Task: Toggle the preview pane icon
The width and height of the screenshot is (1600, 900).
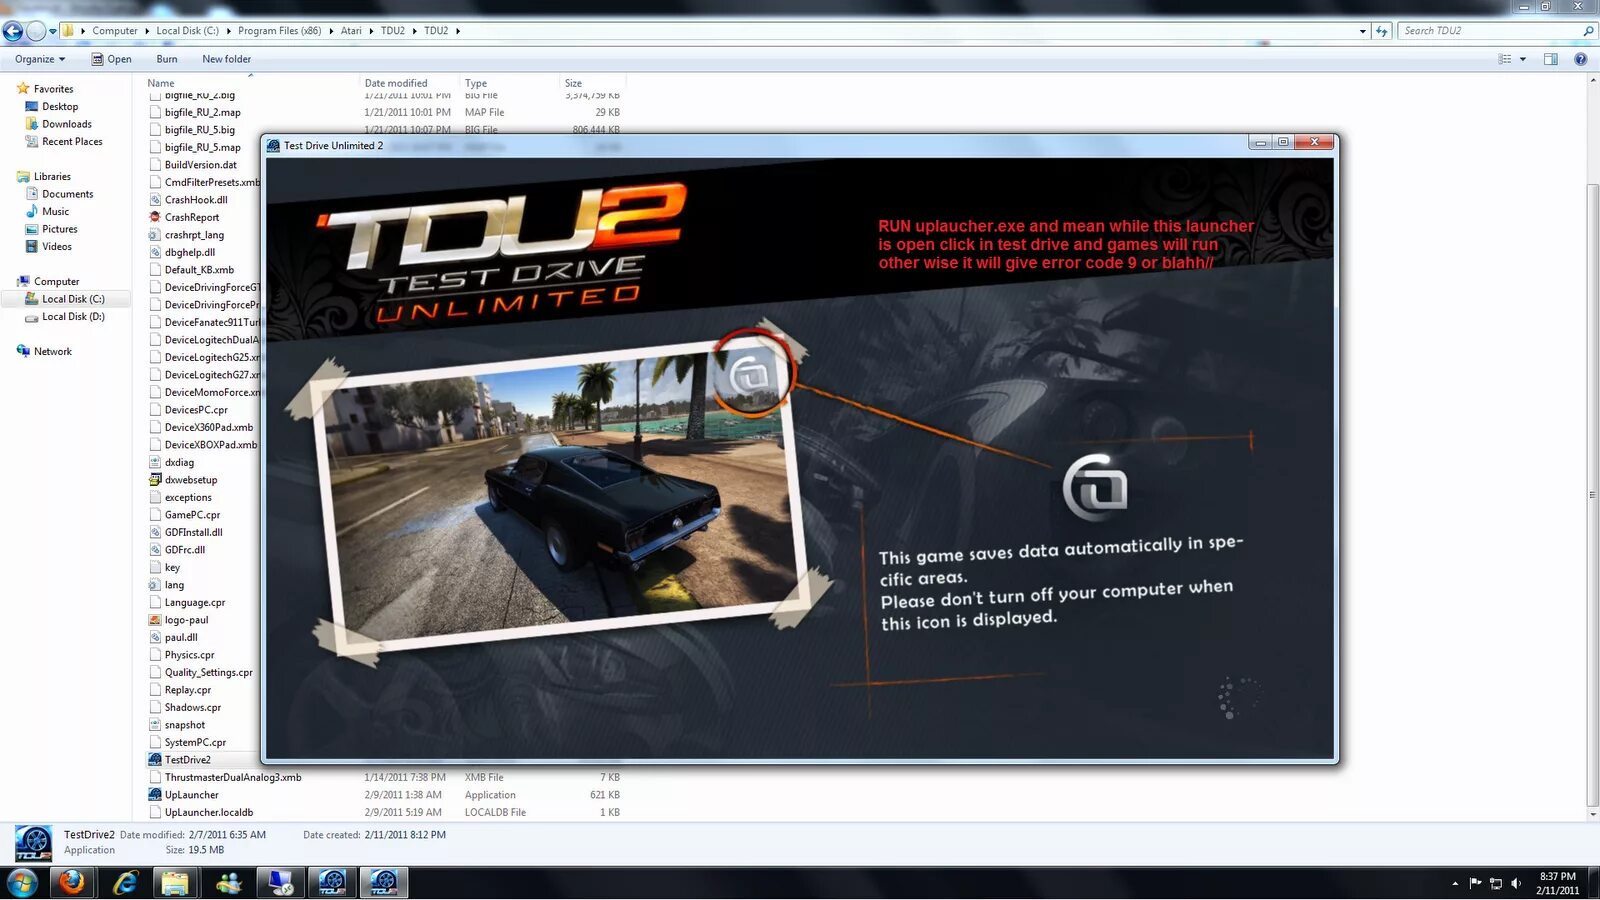Action: pos(1551,59)
